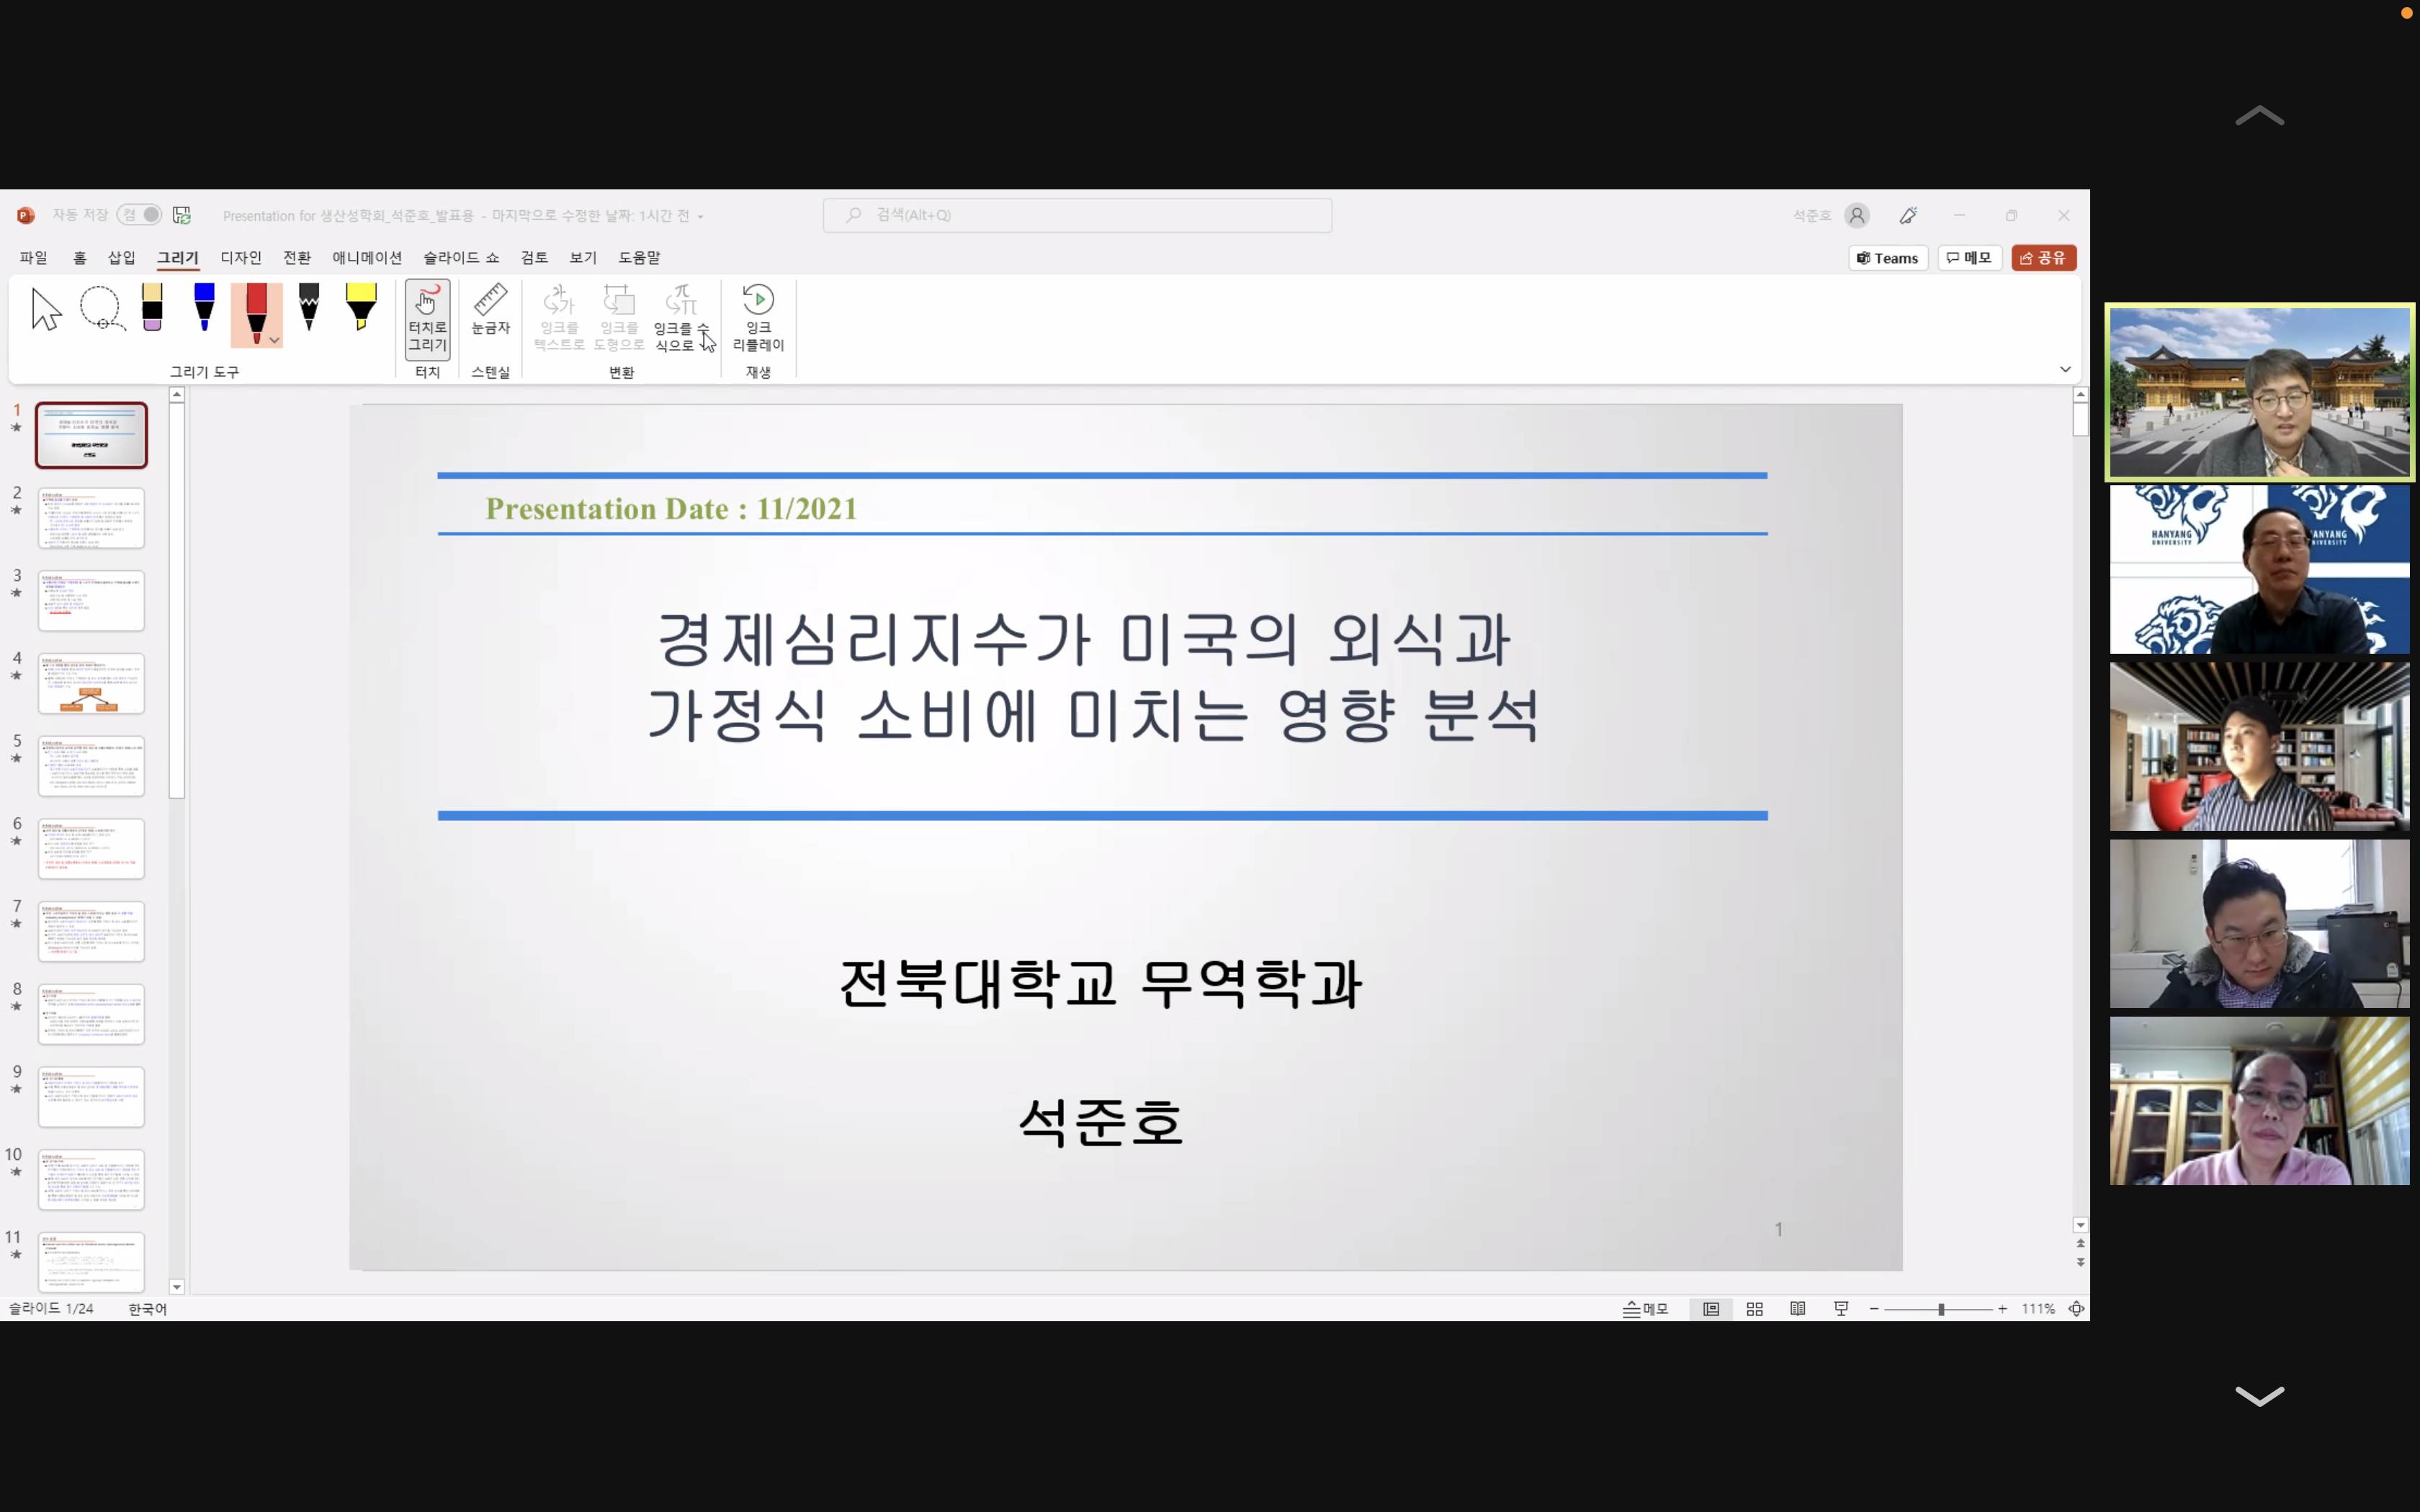Toggle the AutoSave switch
The image size is (2420, 1512).
click(140, 215)
